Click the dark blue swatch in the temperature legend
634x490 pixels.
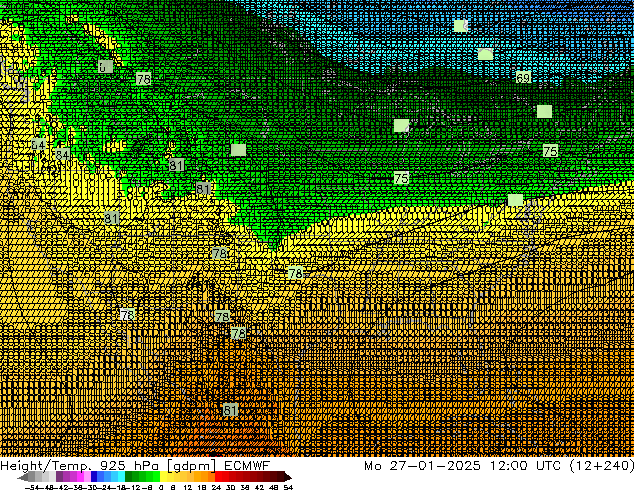pos(94,477)
